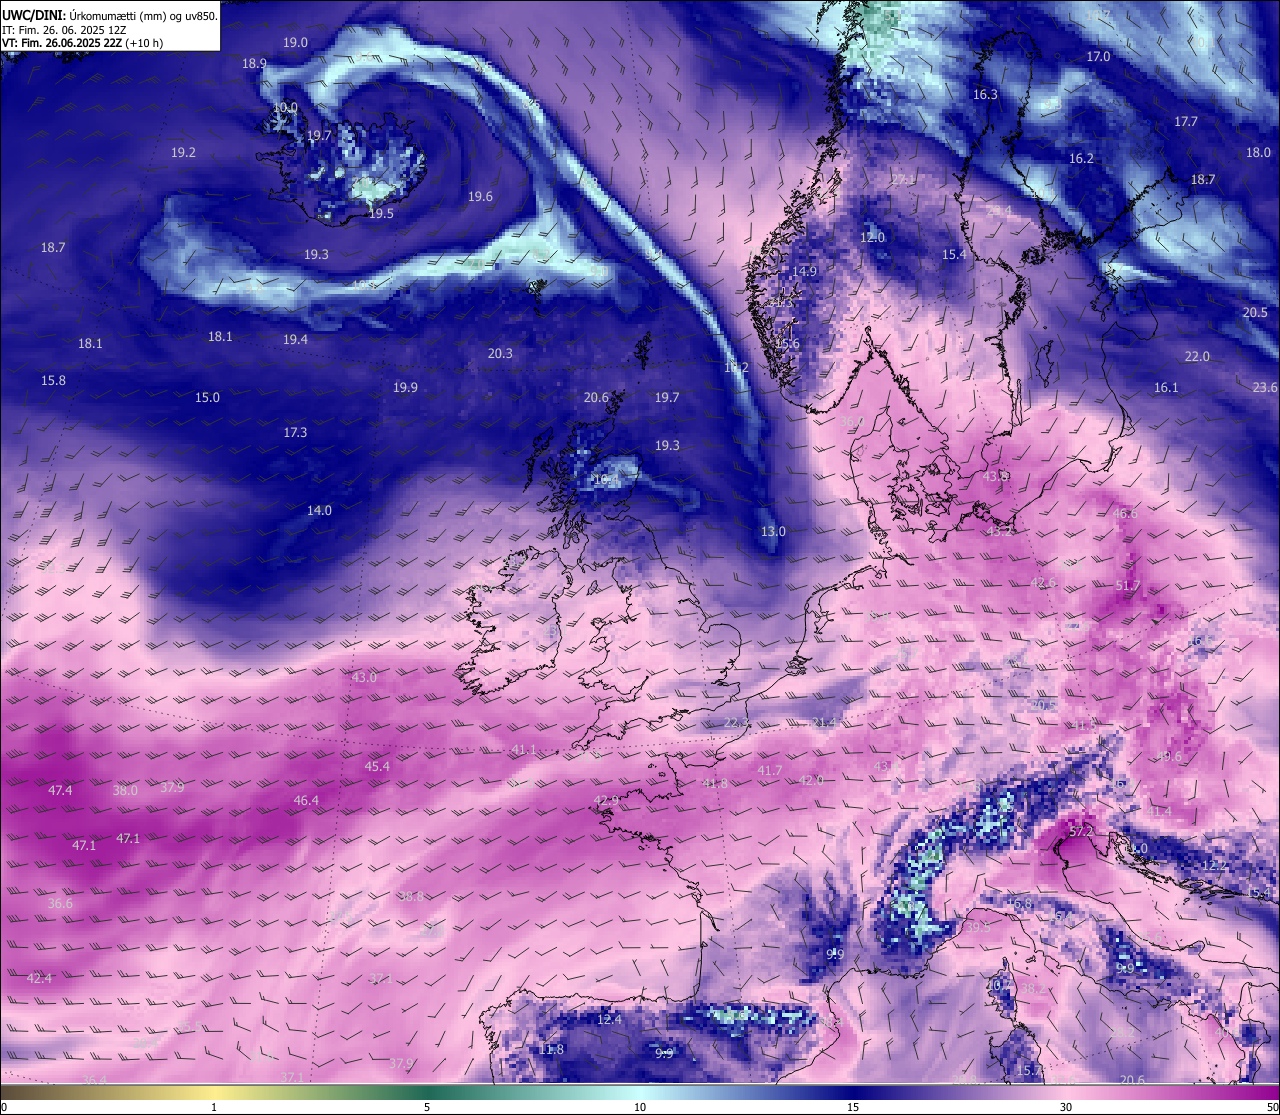Image resolution: width=1280 pixels, height=1115 pixels.
Task: Click the 41.1 value on the map
Action: click(524, 749)
